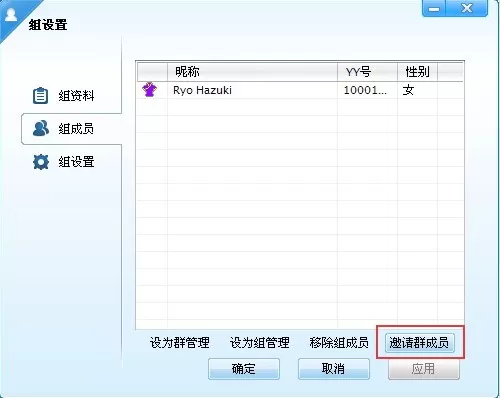Click the people icon beside 组成员

tap(41, 128)
